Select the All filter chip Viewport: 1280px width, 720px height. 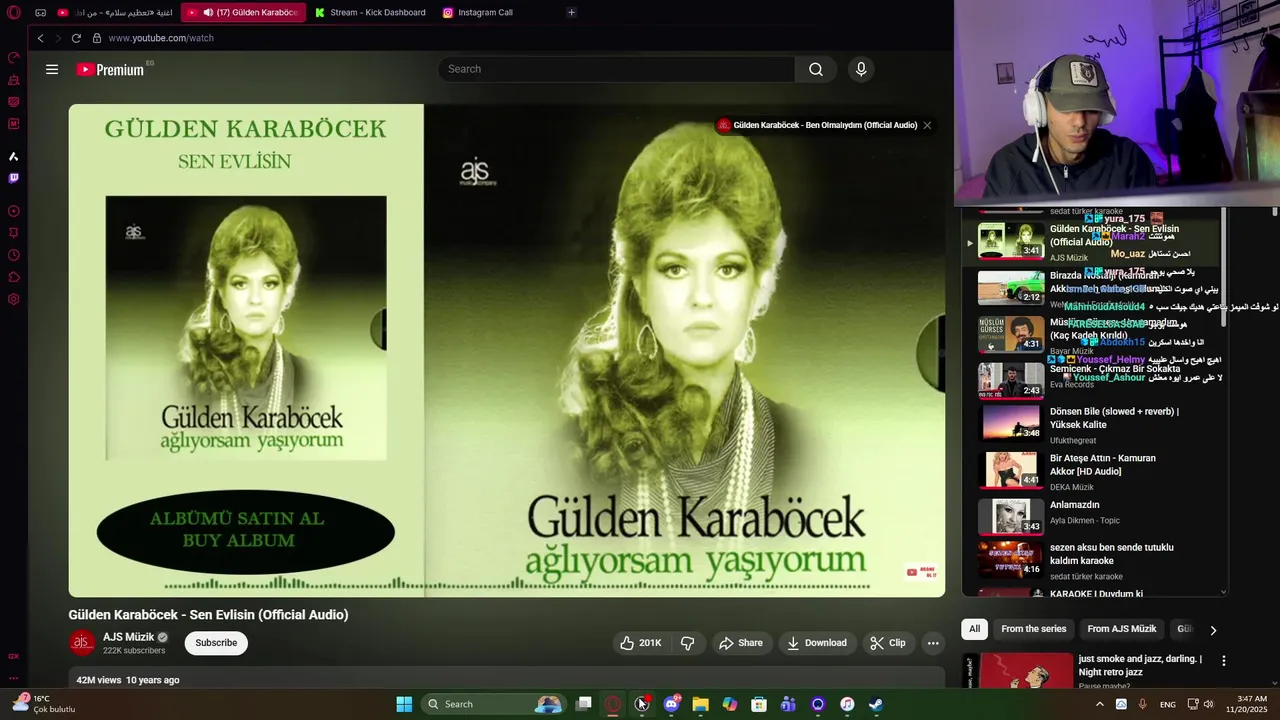pyautogui.click(x=974, y=629)
